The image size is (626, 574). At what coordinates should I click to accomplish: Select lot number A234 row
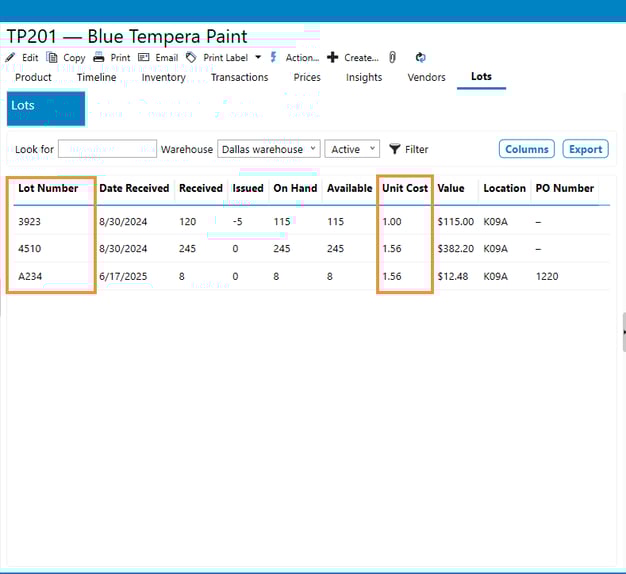[32, 276]
